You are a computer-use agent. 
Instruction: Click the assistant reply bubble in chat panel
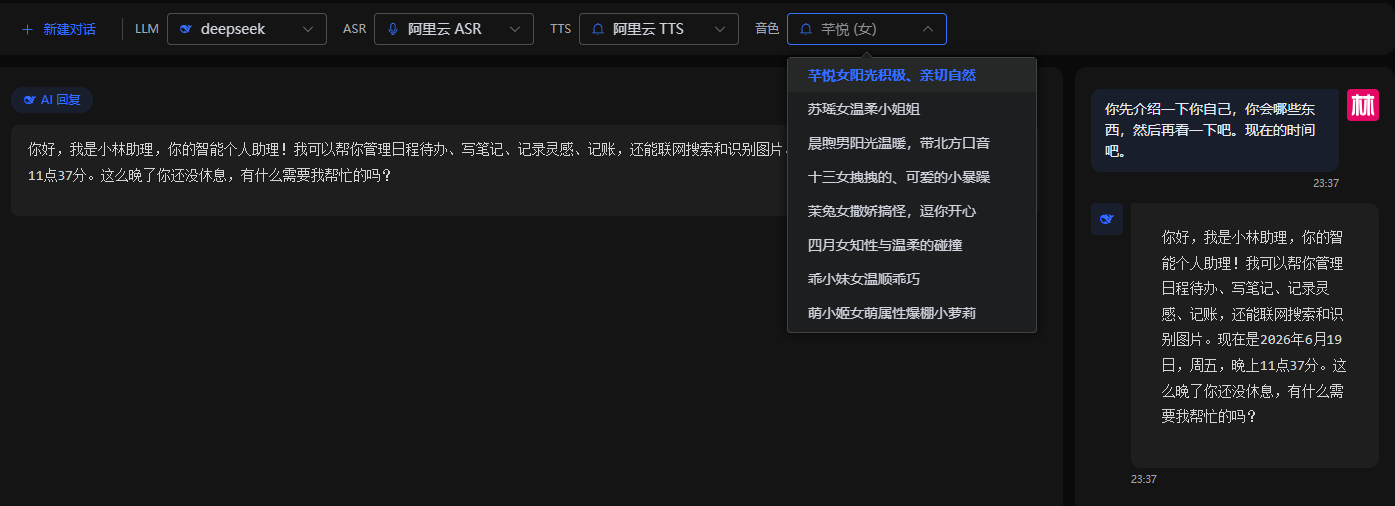point(1255,335)
